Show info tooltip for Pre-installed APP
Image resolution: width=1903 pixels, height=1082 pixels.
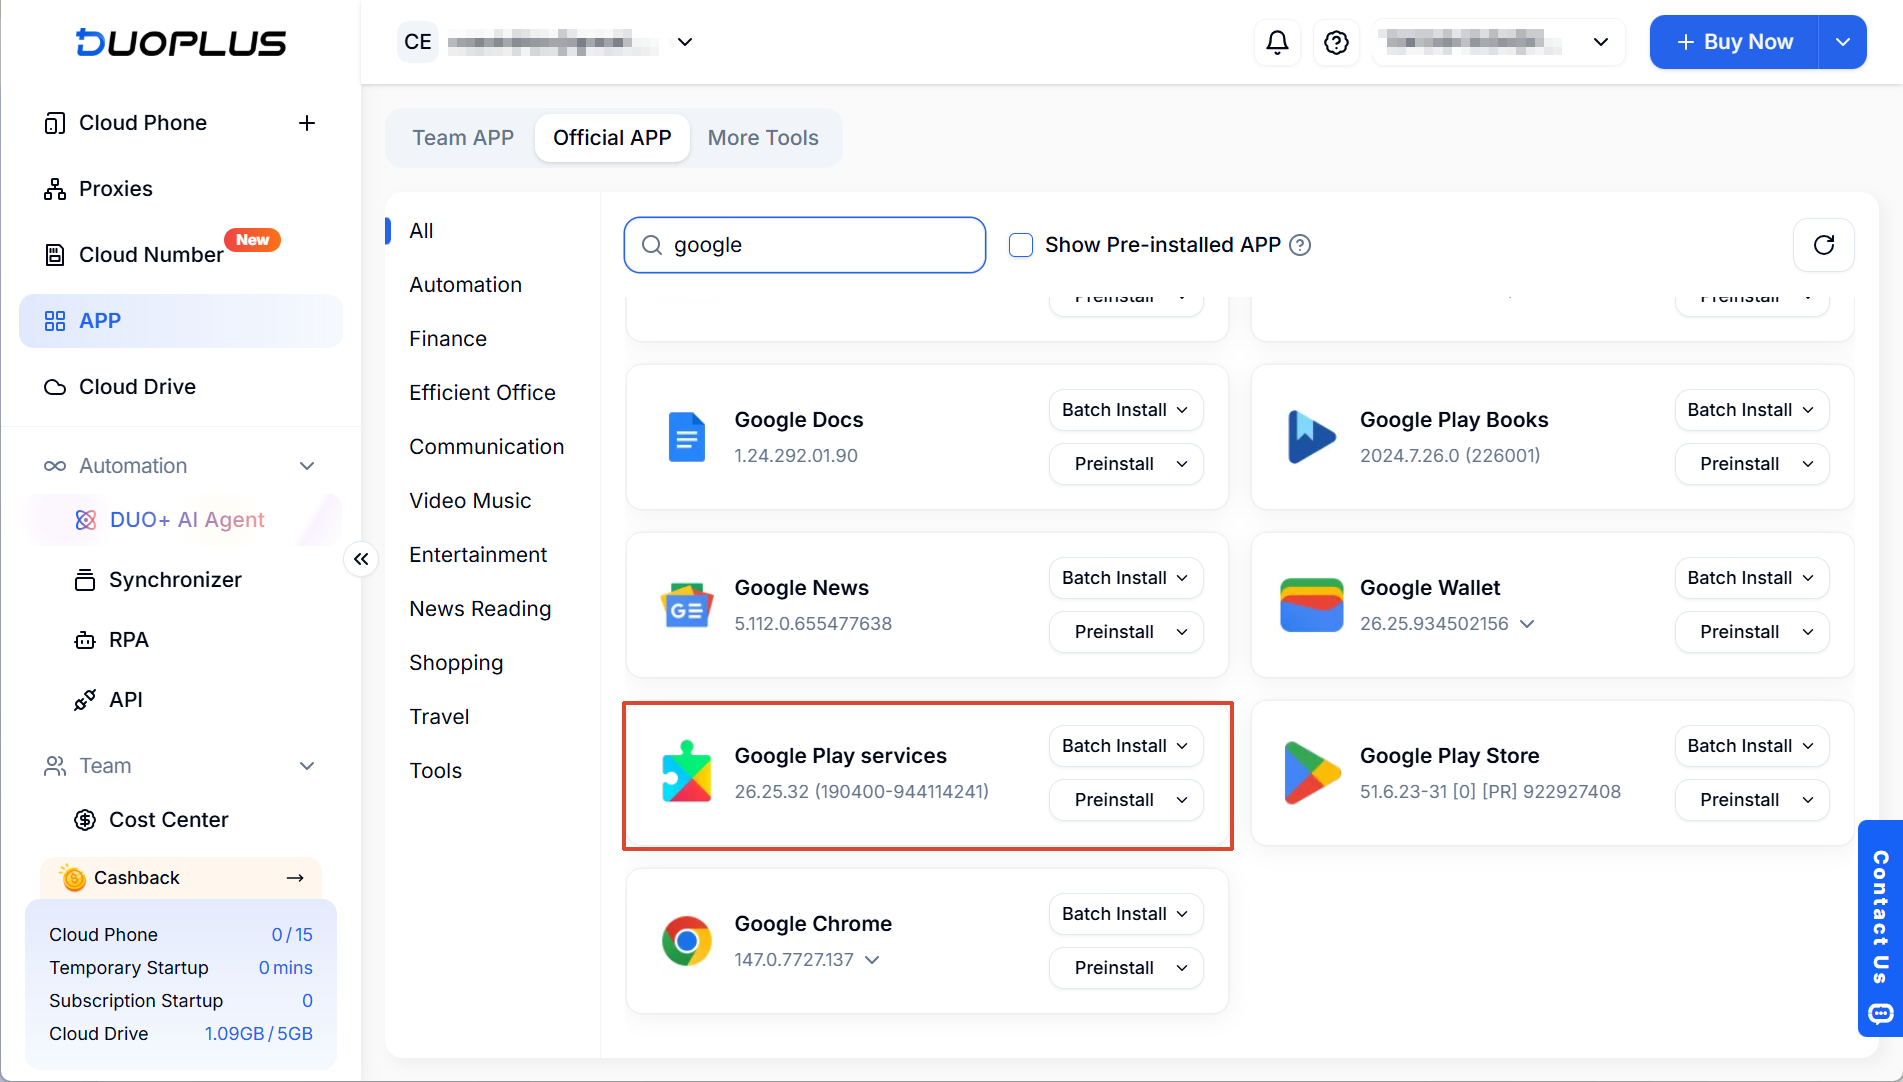click(x=1300, y=245)
